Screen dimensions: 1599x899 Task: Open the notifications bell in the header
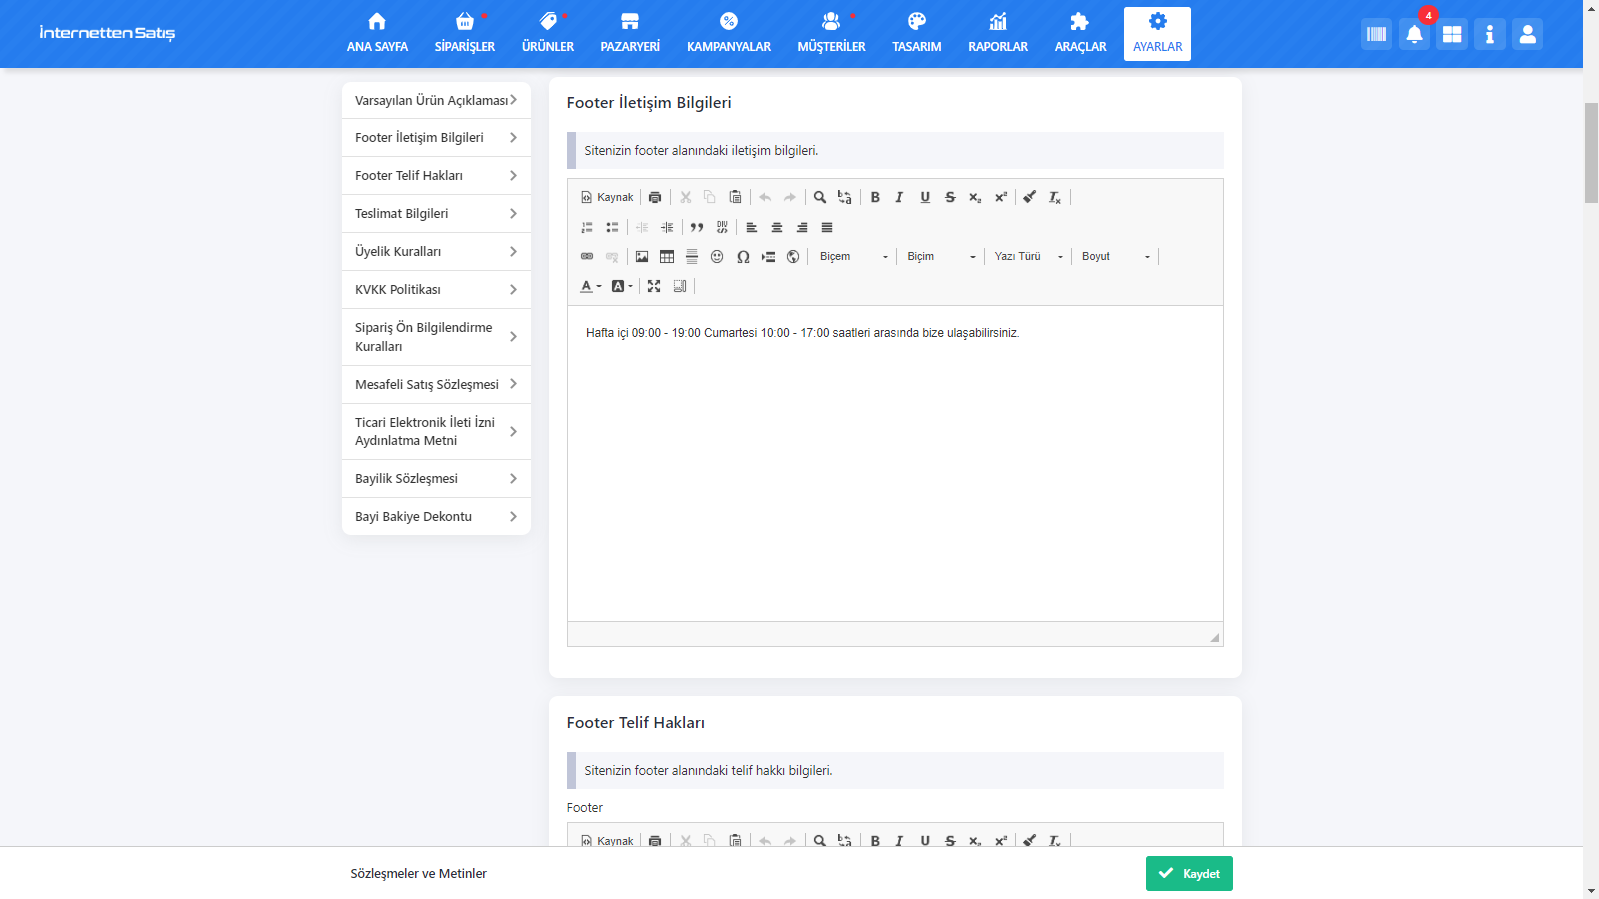point(1414,34)
